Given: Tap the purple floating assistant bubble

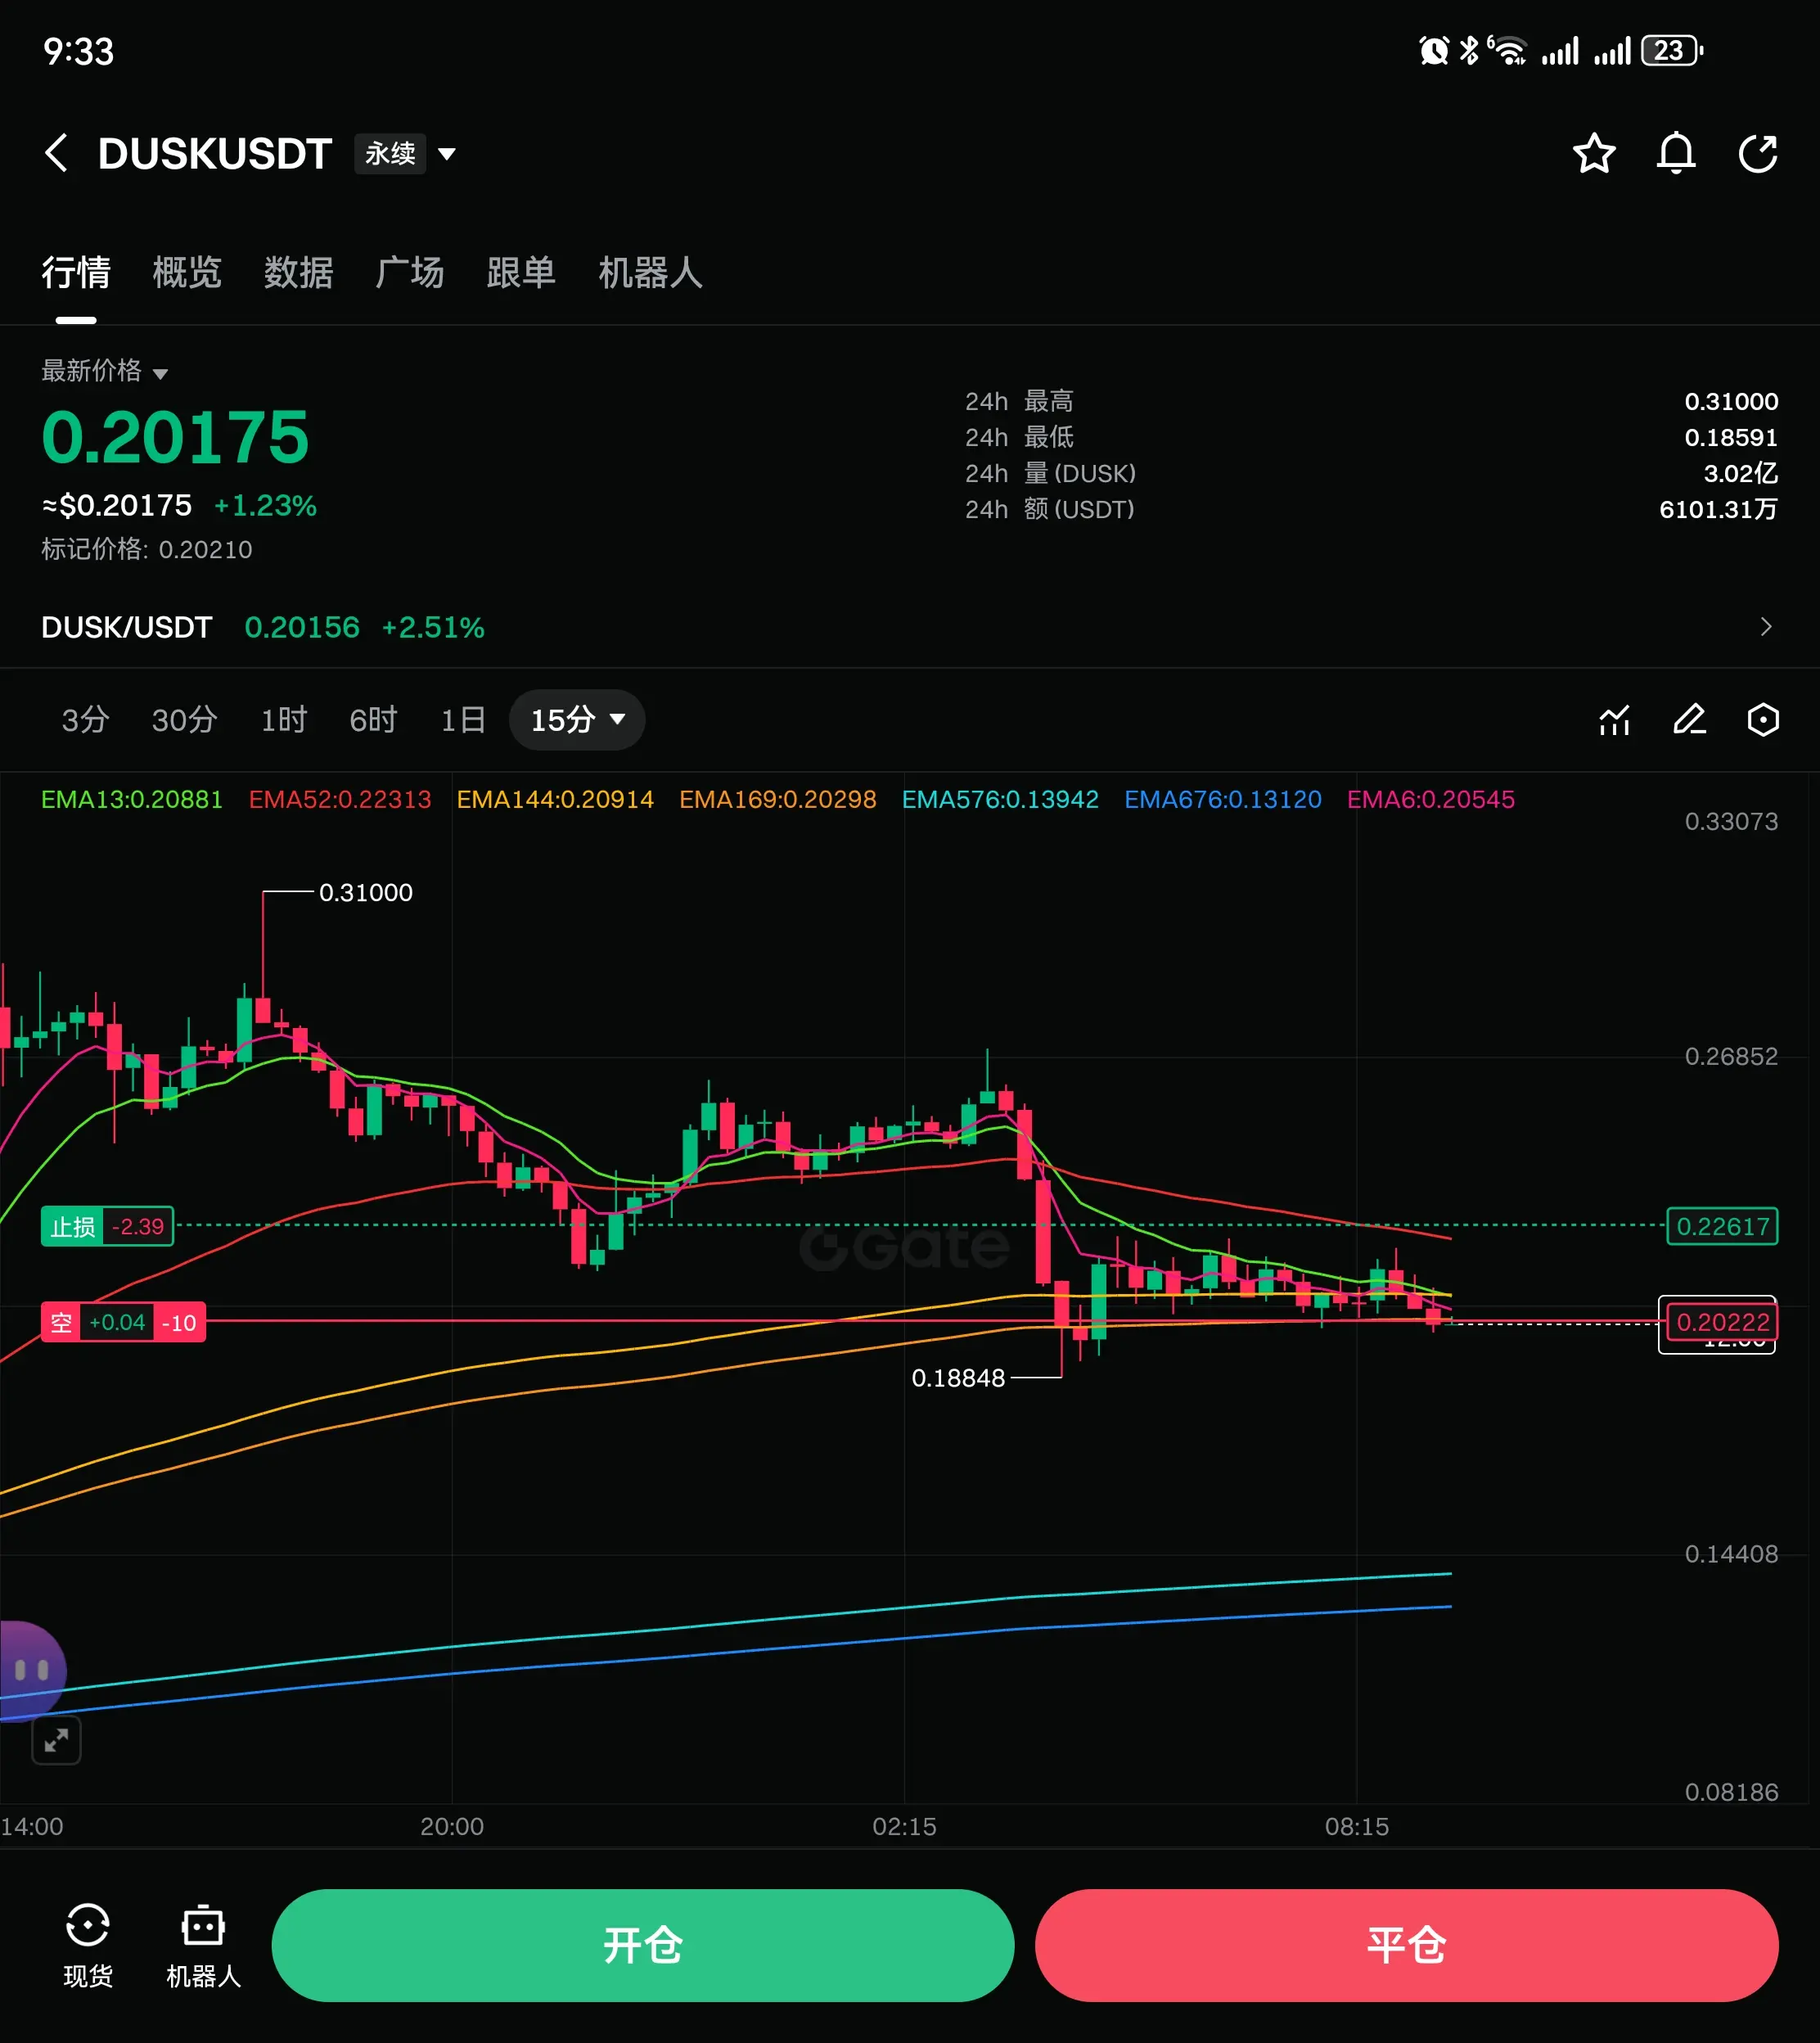Looking at the screenshot, I should pos(30,1670).
